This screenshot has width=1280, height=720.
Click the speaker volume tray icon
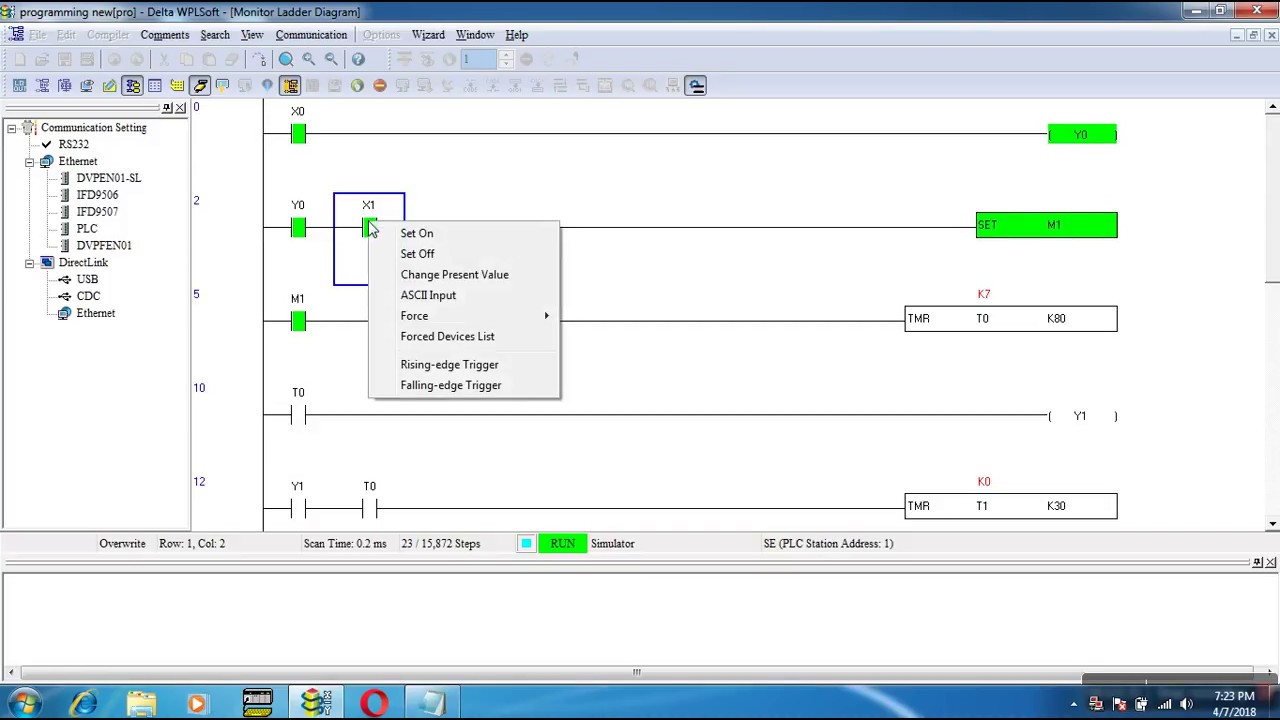(x=1186, y=704)
